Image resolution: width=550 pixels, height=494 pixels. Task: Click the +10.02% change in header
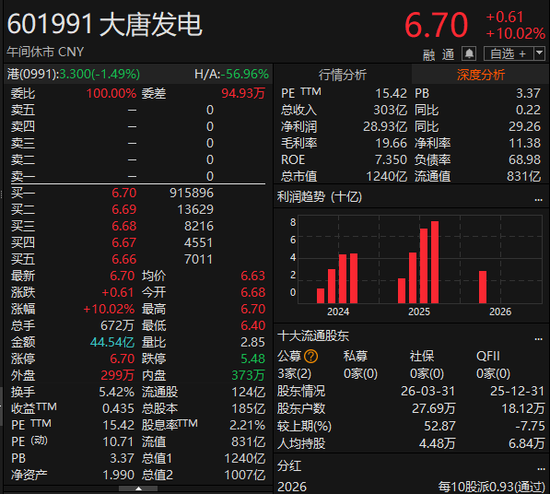tap(515, 34)
